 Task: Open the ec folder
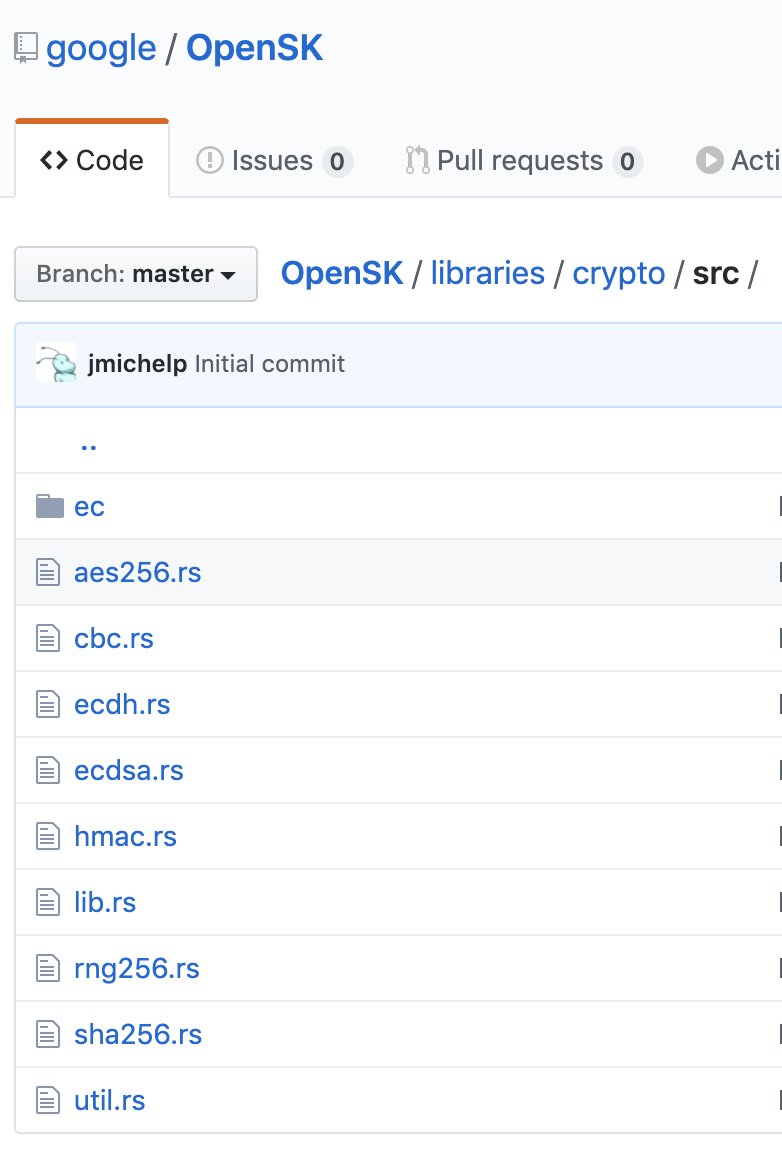(89, 506)
